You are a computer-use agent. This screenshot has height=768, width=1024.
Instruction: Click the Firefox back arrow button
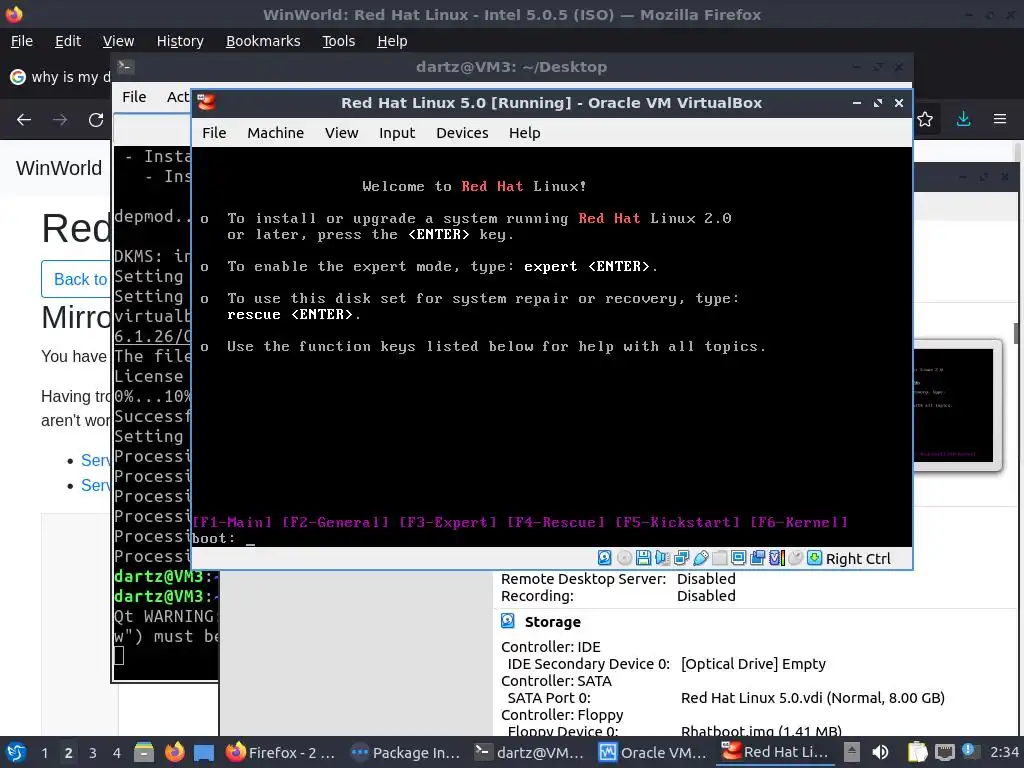24,120
